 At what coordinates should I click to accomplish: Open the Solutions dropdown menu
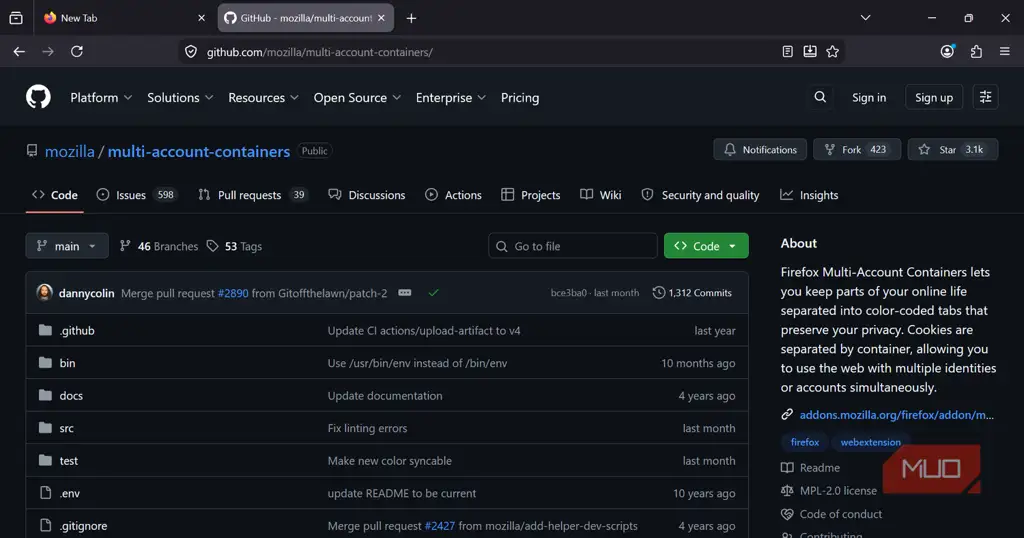[x=180, y=97]
